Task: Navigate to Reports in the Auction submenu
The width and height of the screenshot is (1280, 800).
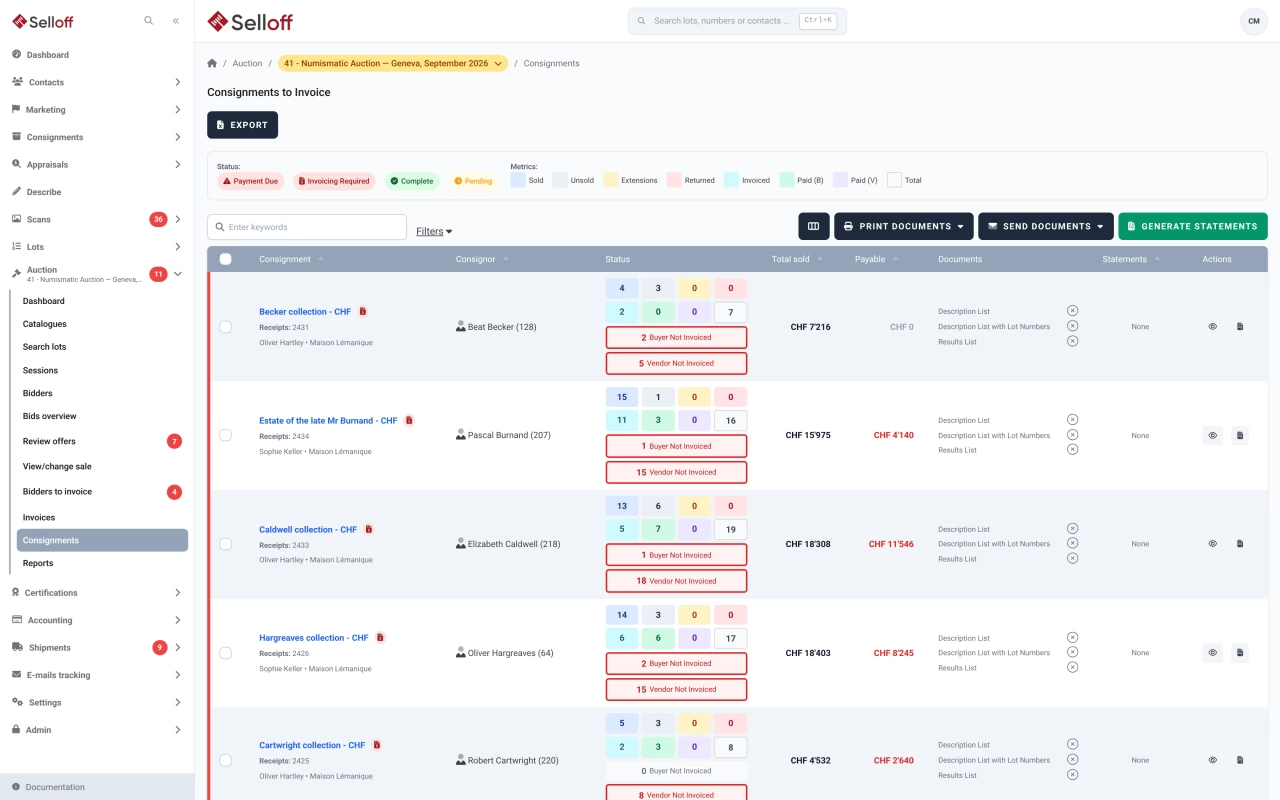Action: (102, 563)
